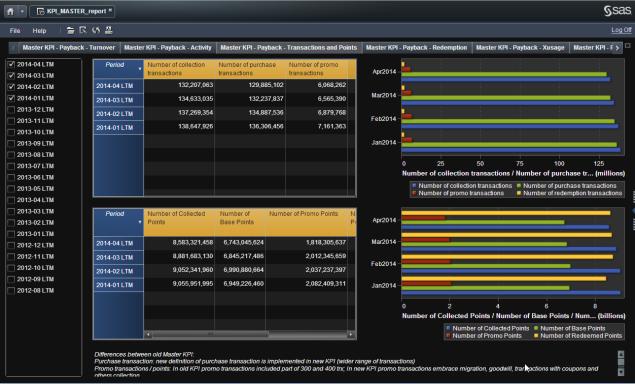Click the Log Off link
Image resolution: width=635 pixels, height=384 pixels.
point(621,30)
